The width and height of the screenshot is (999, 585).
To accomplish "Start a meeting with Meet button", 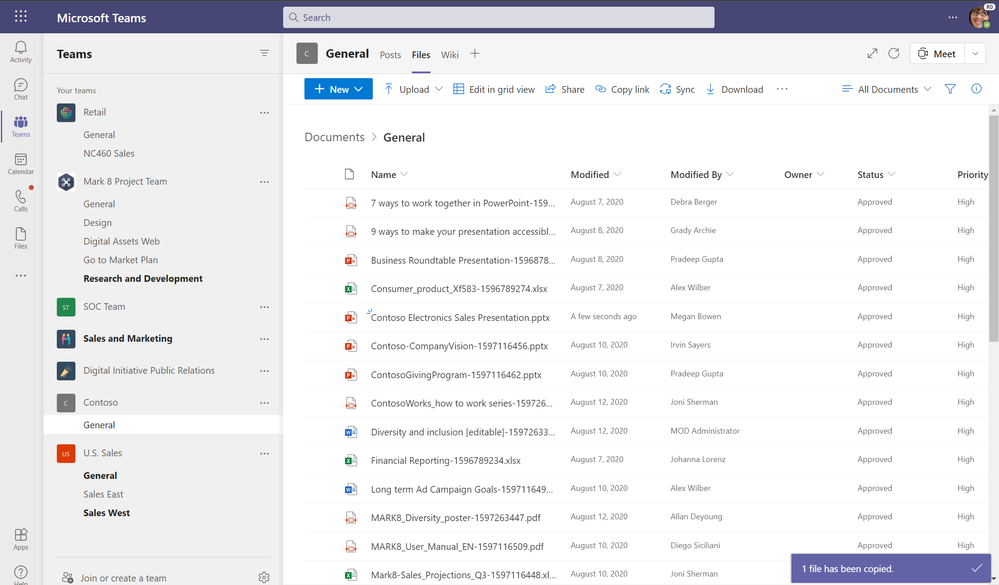I will click(937, 54).
